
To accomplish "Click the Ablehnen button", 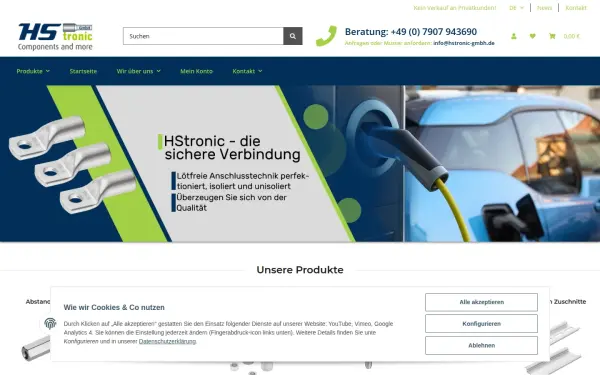I will (x=481, y=346).
